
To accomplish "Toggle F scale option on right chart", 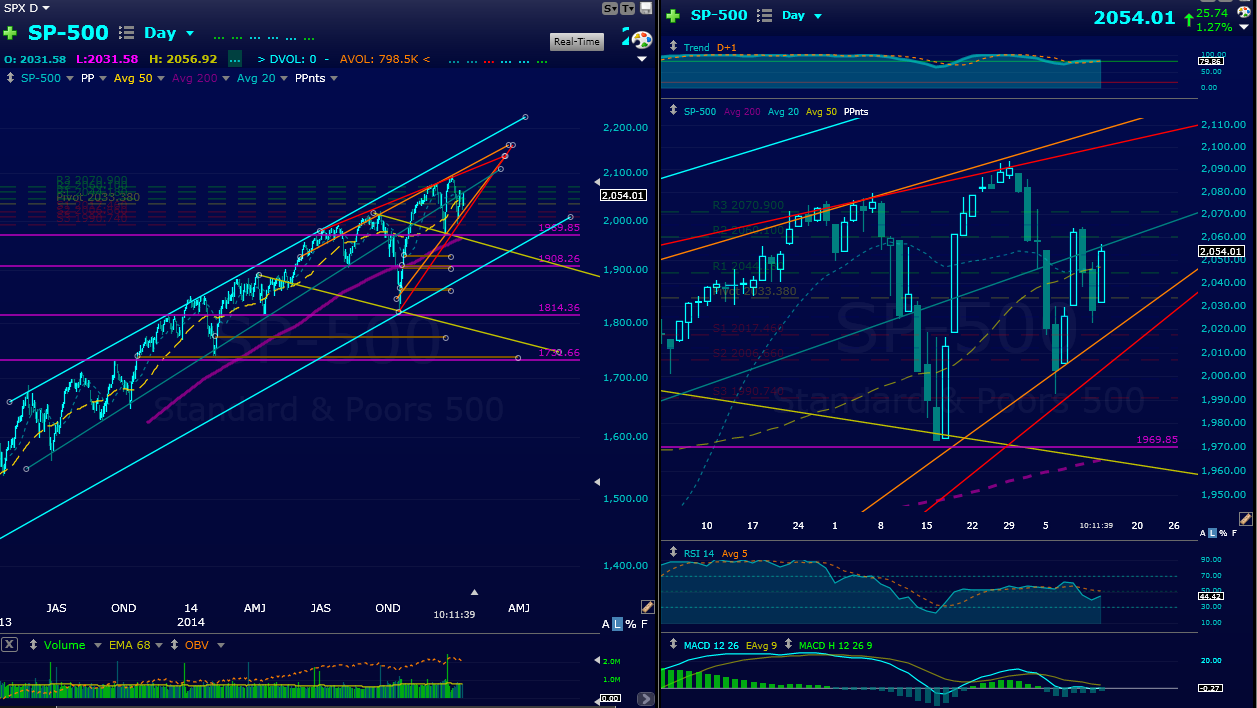I will click(x=1236, y=535).
